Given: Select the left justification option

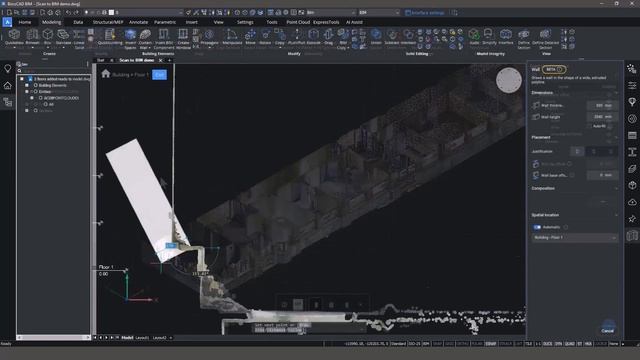Looking at the screenshot, I should [x=577, y=151].
